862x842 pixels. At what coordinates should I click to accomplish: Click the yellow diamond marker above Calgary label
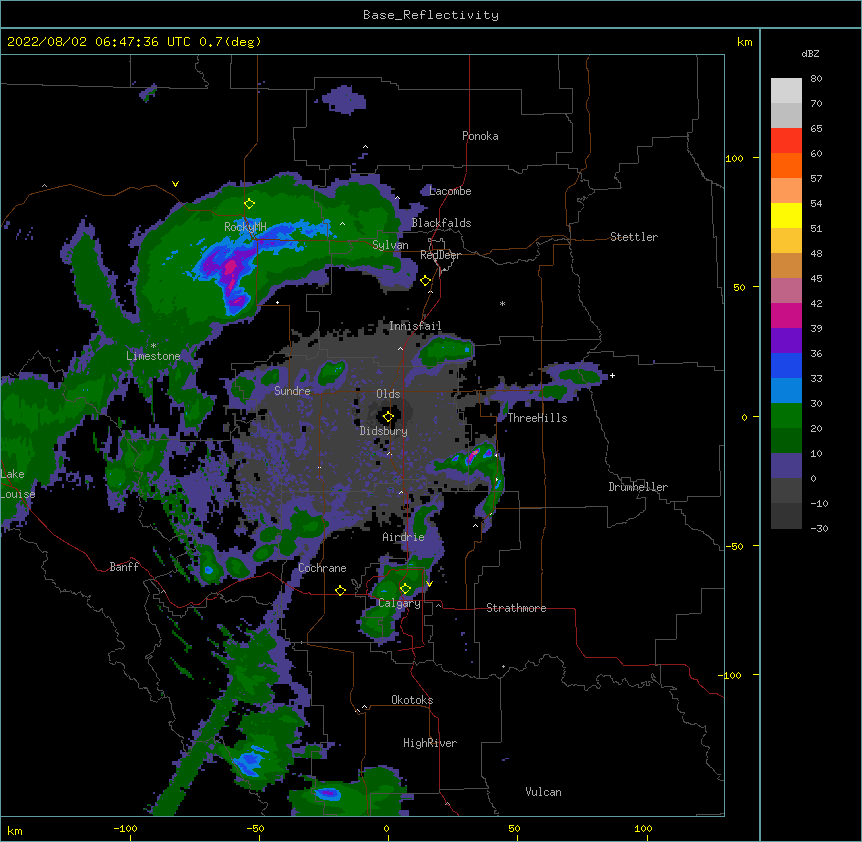405,589
